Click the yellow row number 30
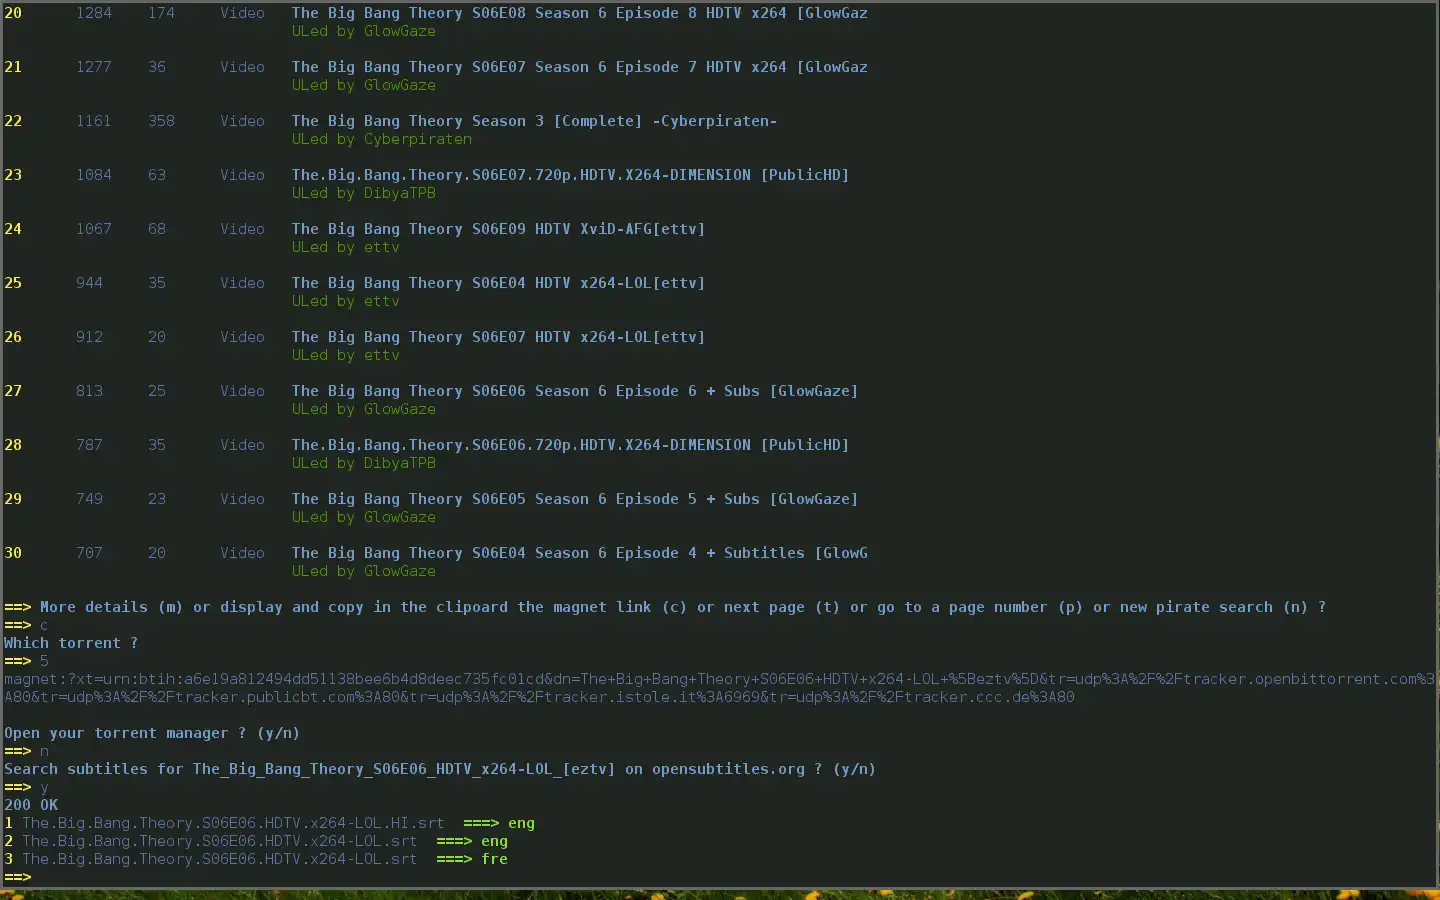This screenshot has width=1440, height=900. tap(13, 553)
